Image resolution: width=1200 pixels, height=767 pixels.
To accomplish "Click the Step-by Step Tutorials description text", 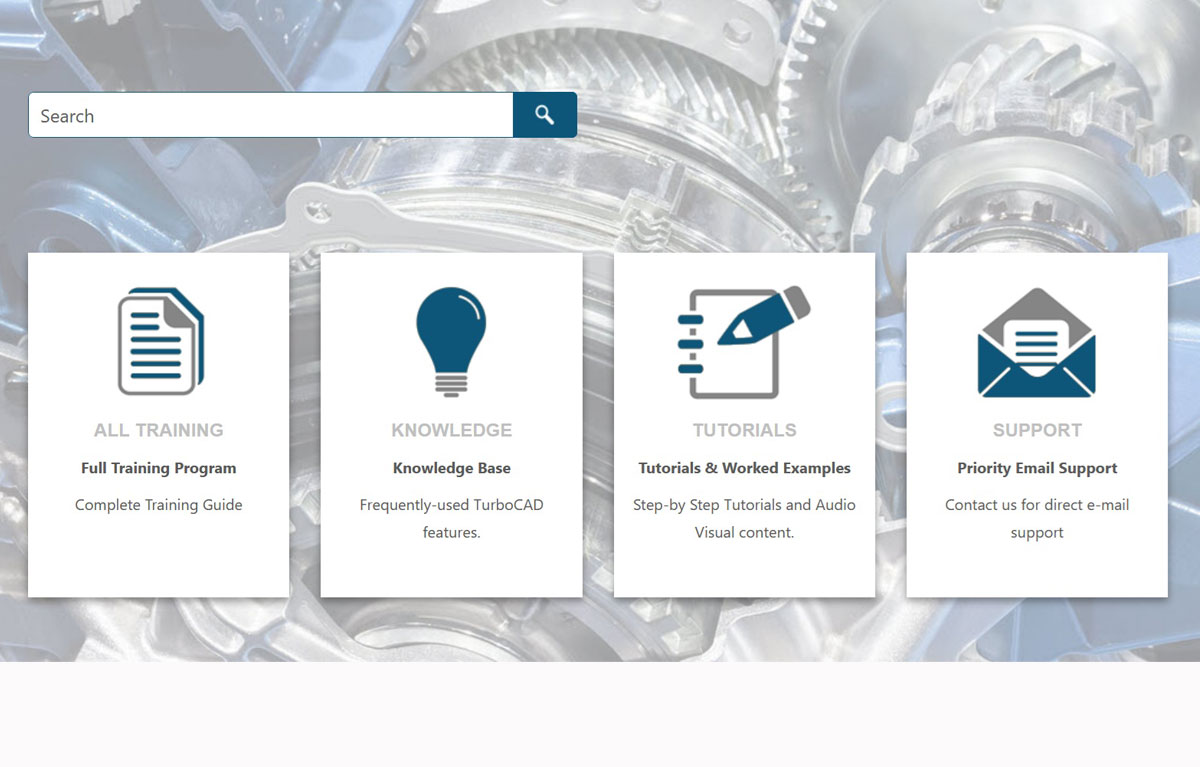I will tap(744, 519).
